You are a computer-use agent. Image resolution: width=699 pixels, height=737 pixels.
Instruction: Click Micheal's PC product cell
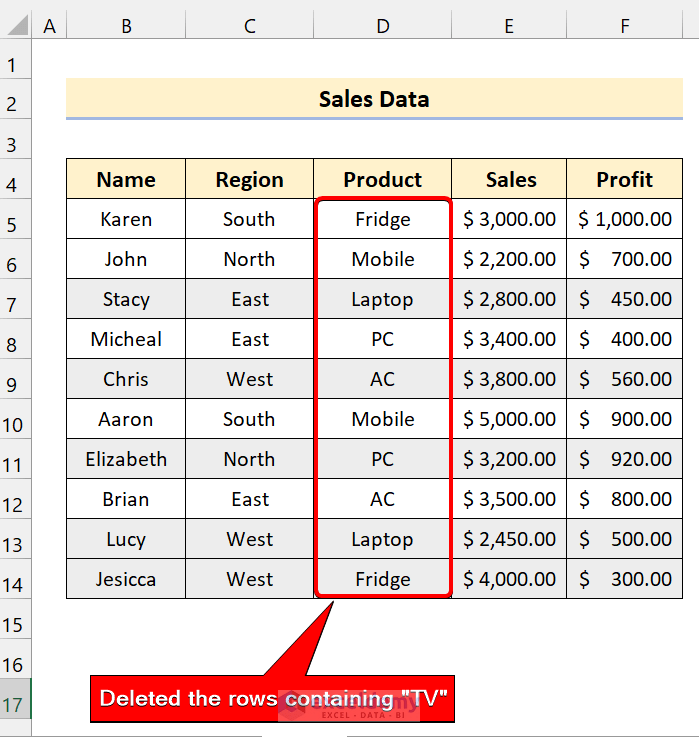pos(383,338)
